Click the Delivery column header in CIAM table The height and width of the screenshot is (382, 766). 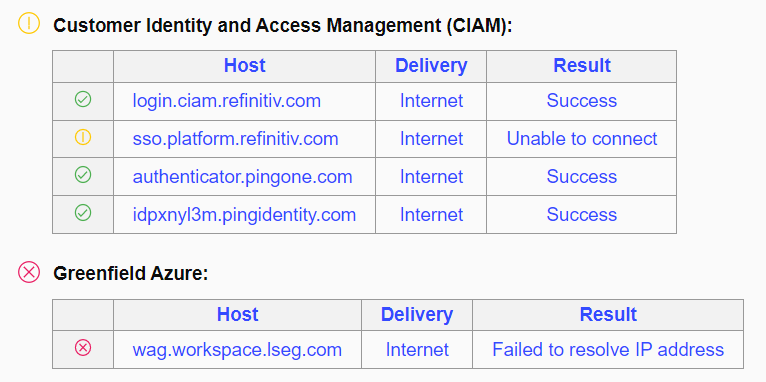pos(431,65)
